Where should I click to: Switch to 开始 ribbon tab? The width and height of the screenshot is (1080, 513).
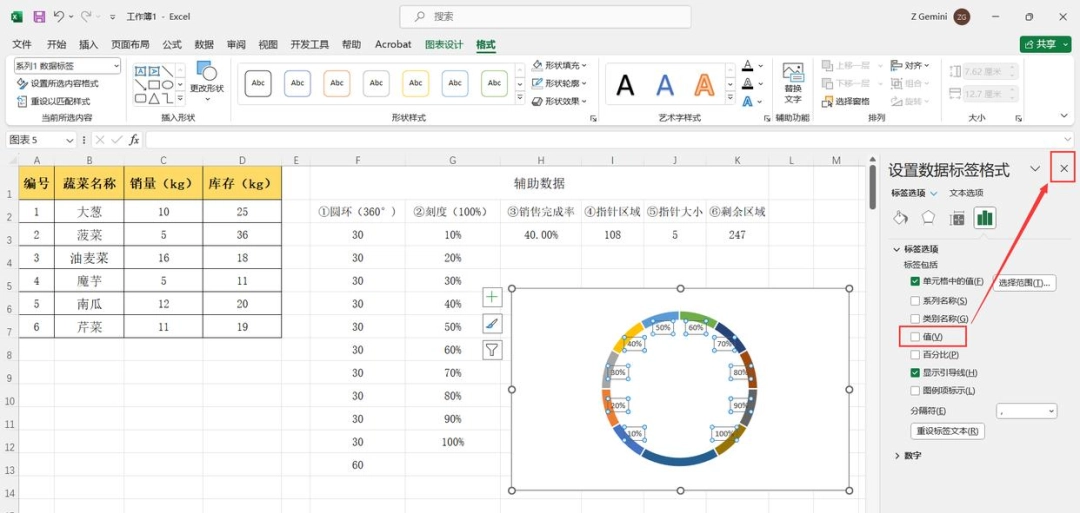point(56,44)
